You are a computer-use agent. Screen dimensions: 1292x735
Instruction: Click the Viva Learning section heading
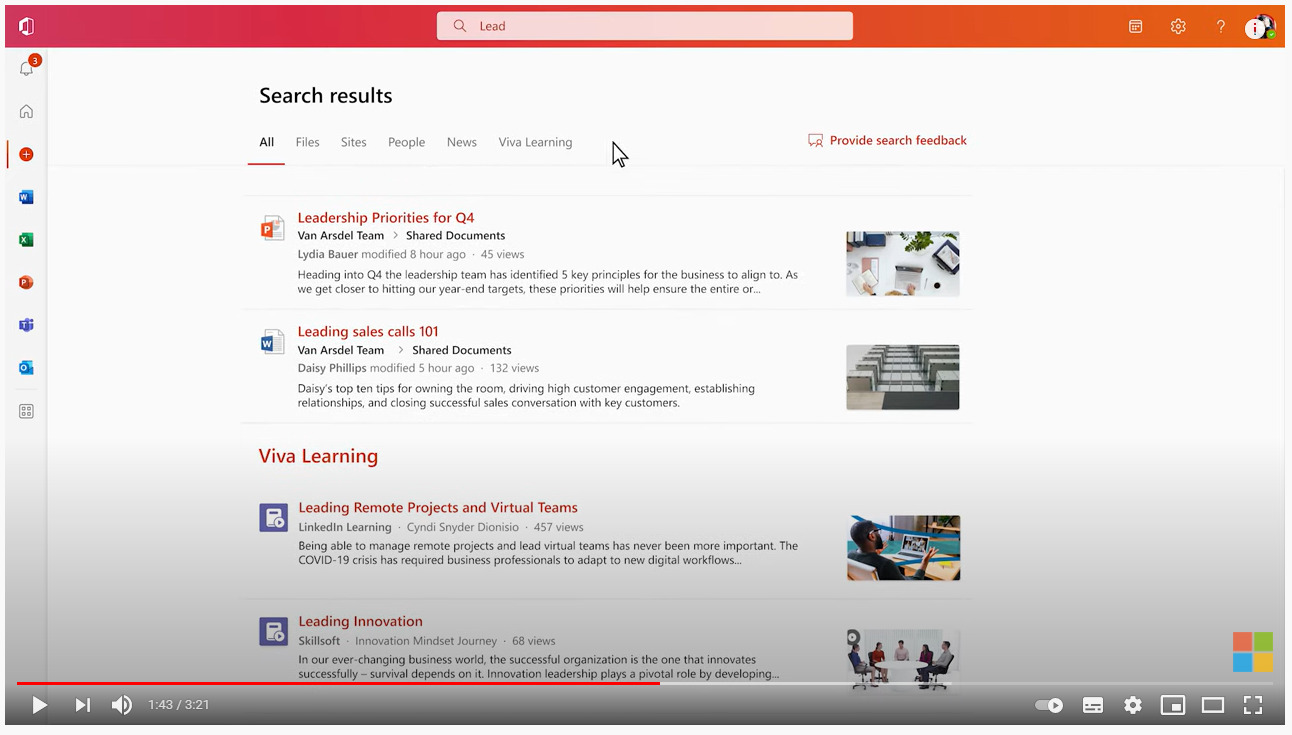[319, 456]
